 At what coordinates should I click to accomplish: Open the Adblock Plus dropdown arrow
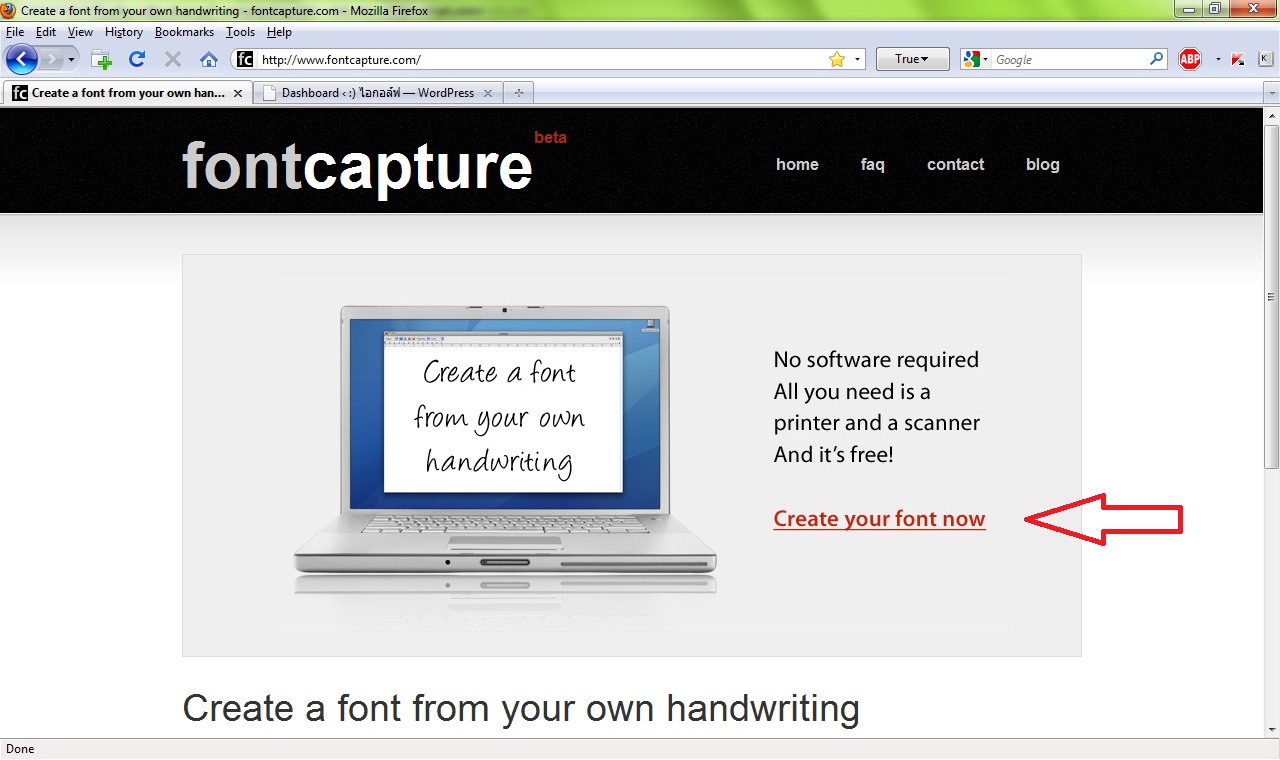(1218, 60)
